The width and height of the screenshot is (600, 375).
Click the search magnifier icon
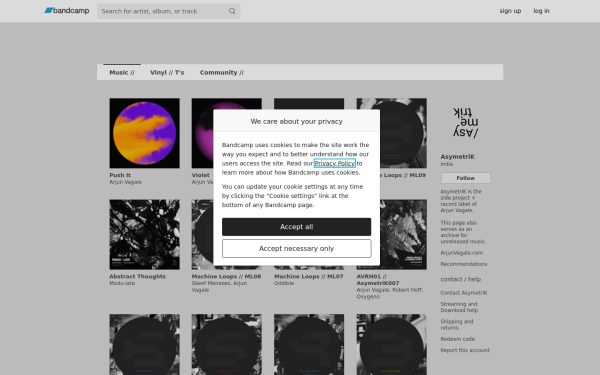coord(232,11)
